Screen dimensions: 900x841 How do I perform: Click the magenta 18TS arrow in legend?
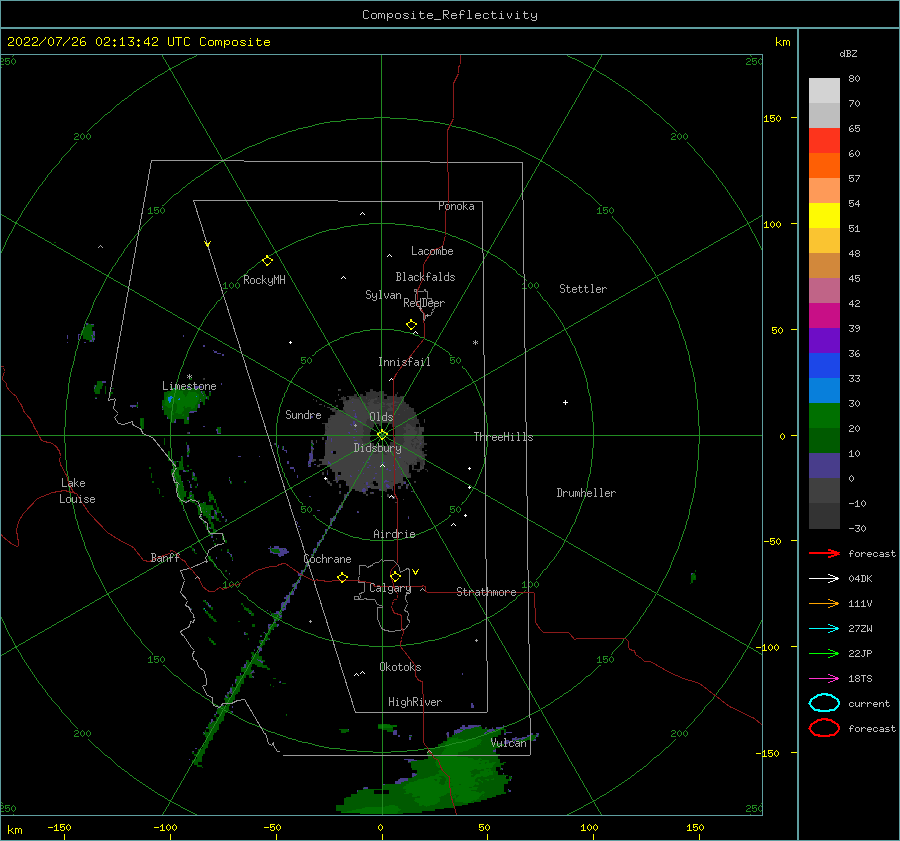(x=824, y=679)
